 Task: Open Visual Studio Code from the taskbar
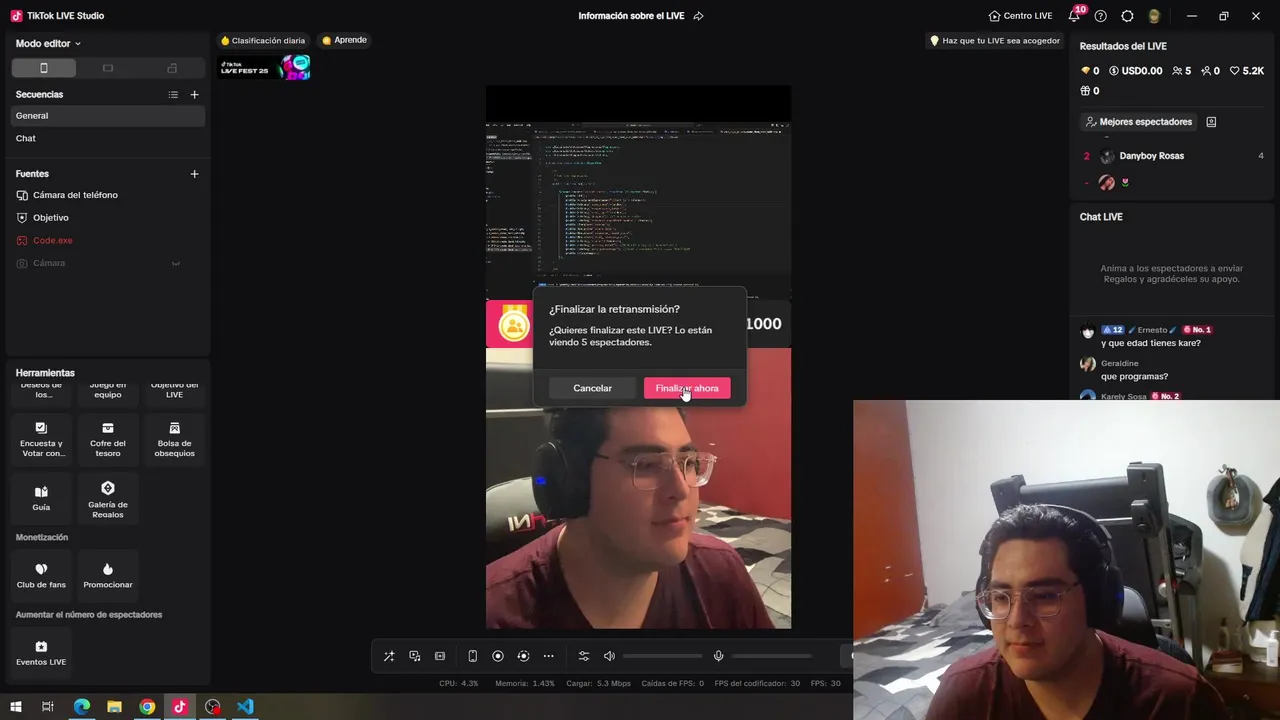point(245,707)
